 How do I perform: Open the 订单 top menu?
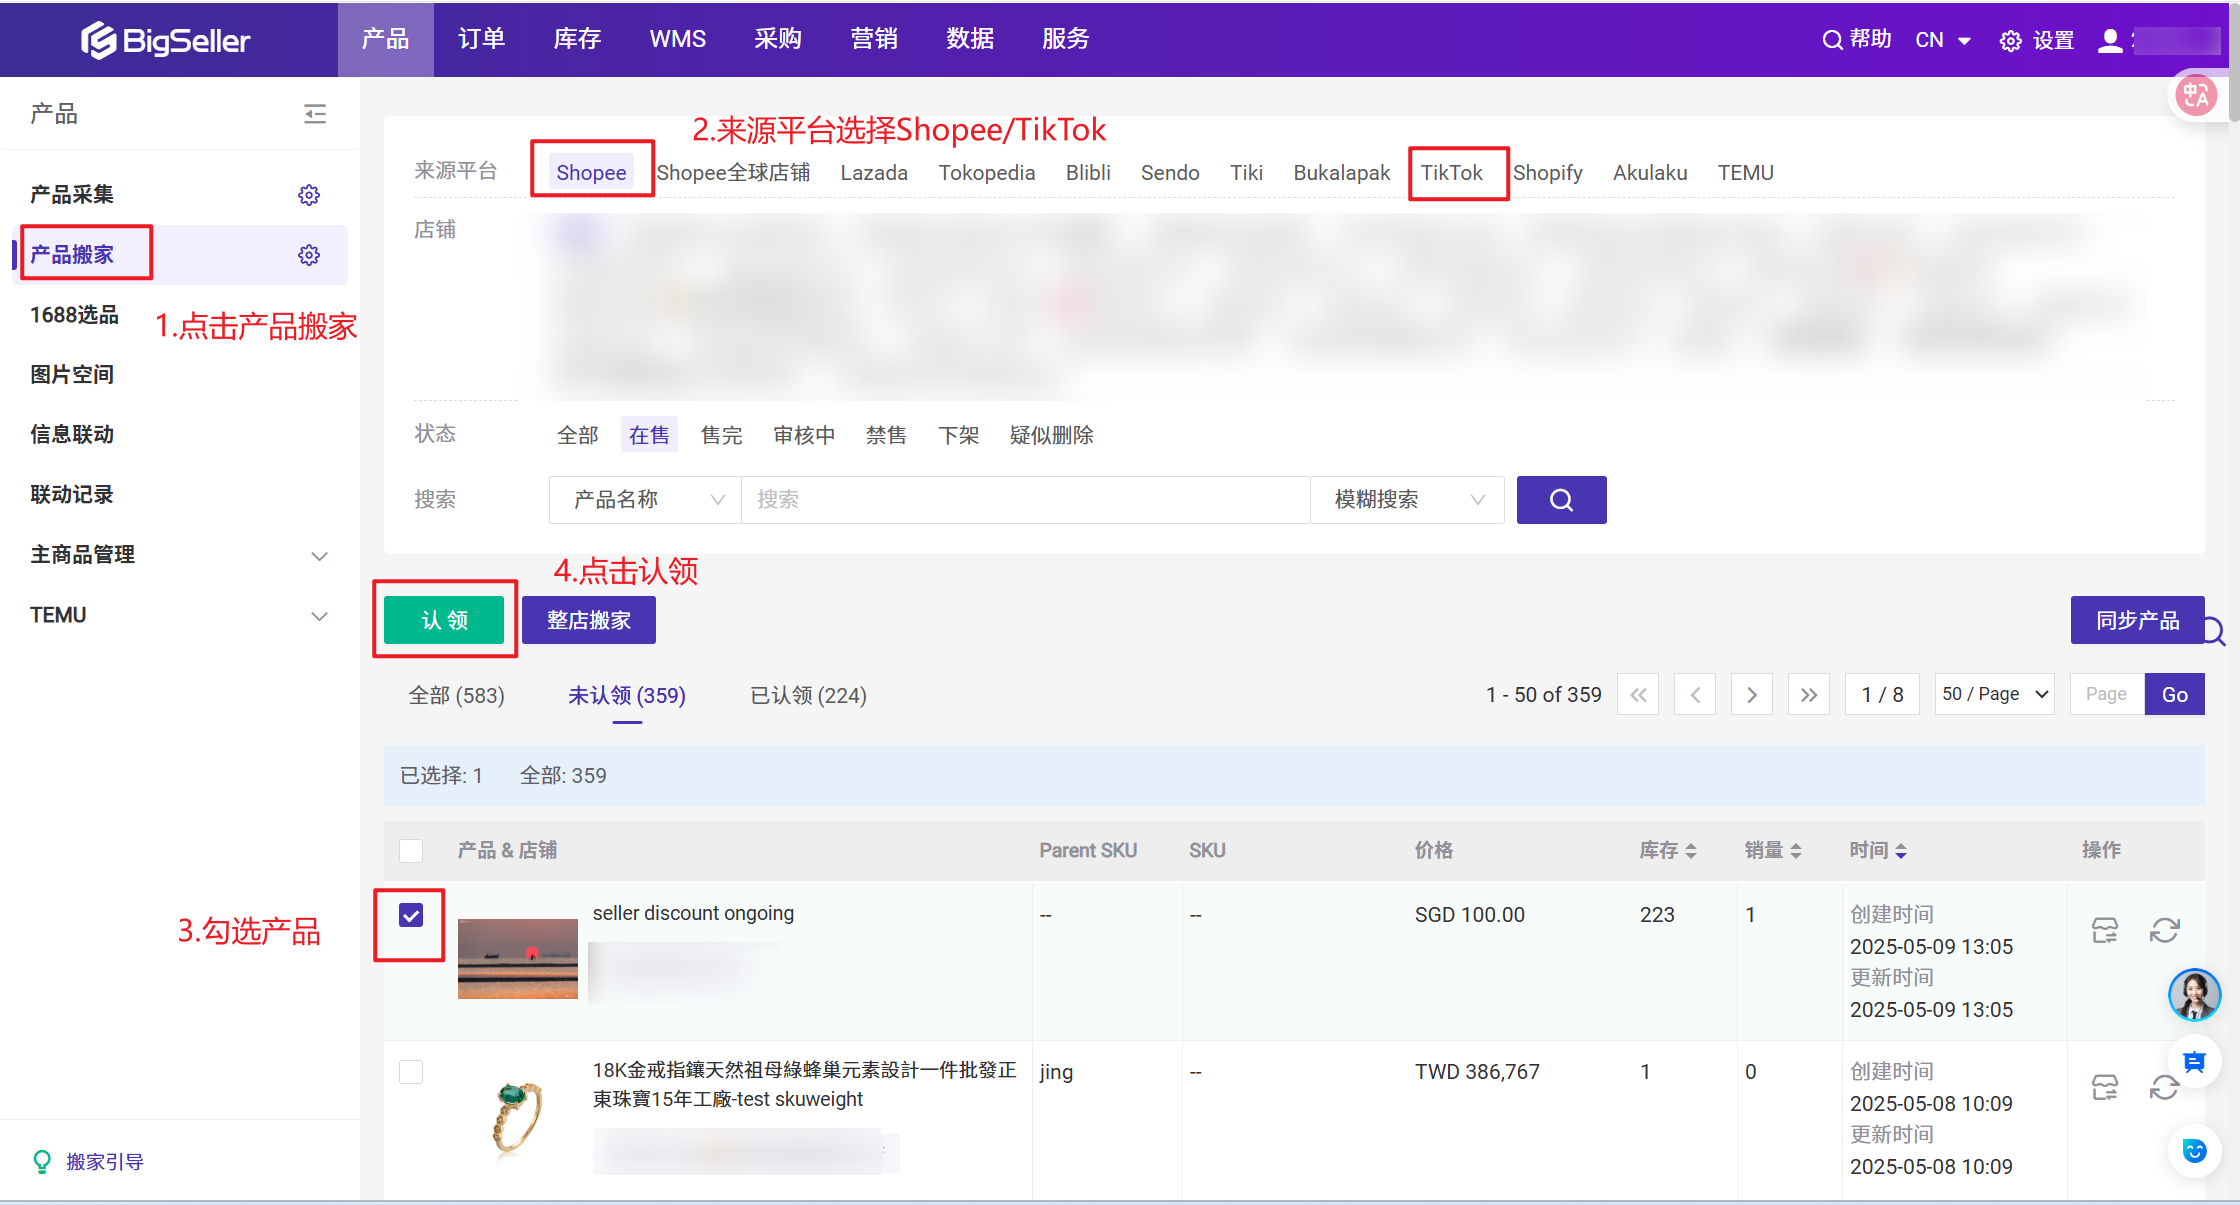[x=482, y=39]
